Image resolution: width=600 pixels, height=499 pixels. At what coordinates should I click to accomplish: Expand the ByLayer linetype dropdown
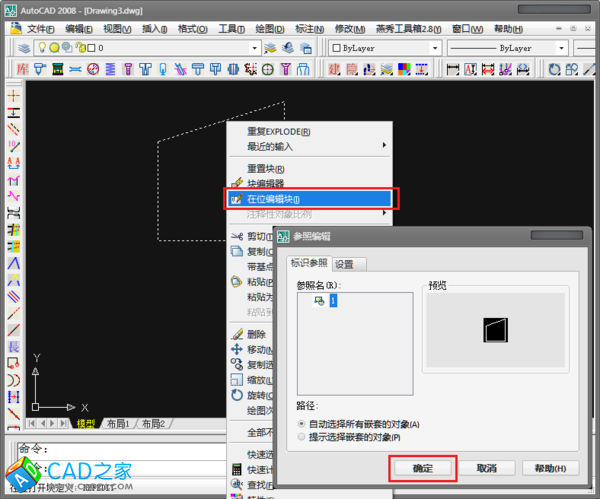click(590, 48)
